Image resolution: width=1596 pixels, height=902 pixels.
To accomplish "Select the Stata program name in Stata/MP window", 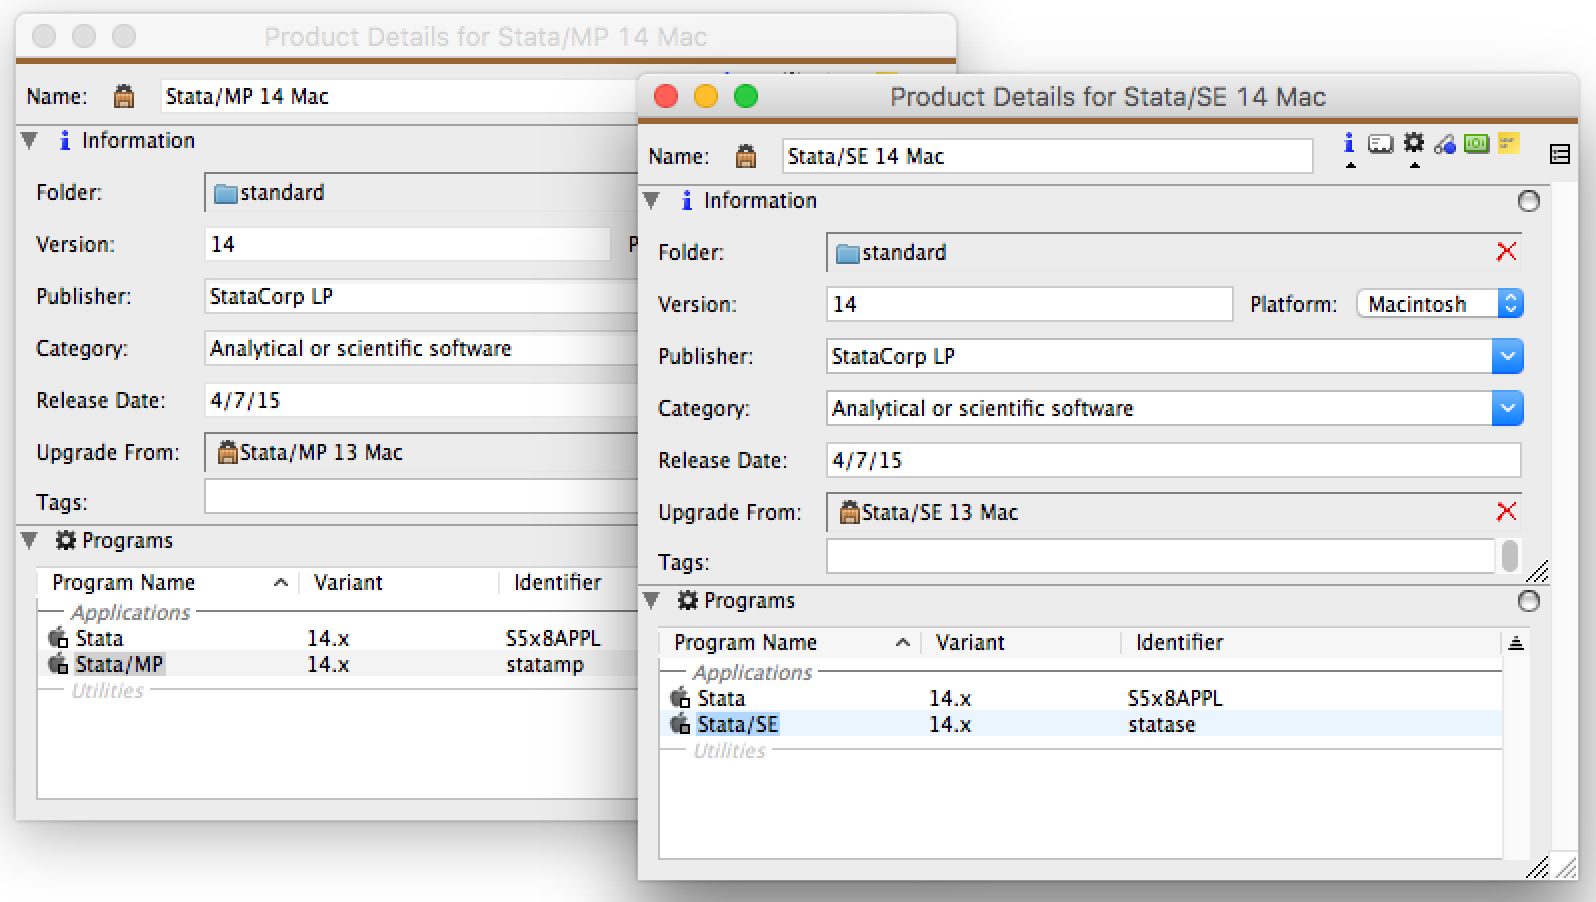I will pyautogui.click(x=99, y=638).
